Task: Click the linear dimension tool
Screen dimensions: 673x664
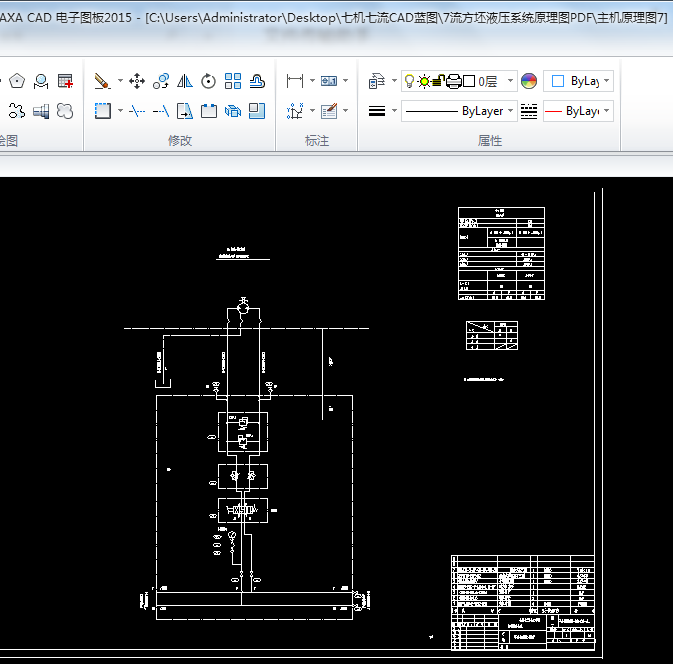Action: 294,81
